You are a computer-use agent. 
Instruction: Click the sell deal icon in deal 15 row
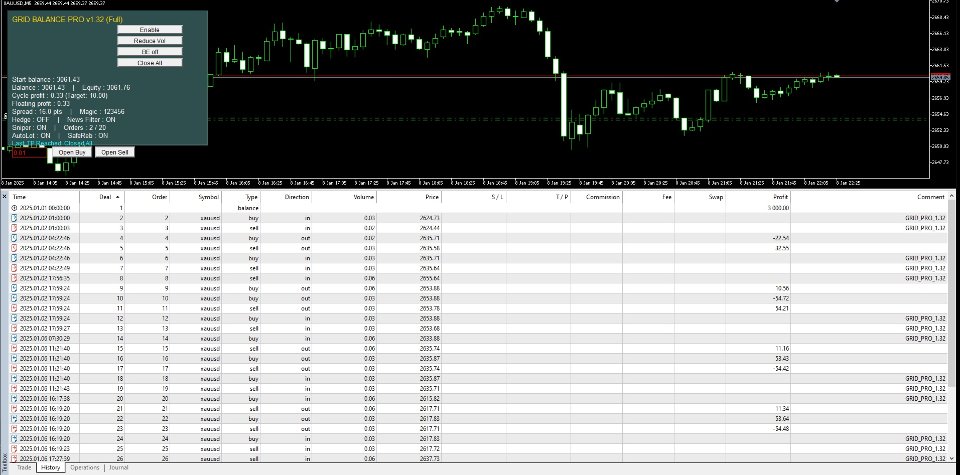click(x=15, y=348)
